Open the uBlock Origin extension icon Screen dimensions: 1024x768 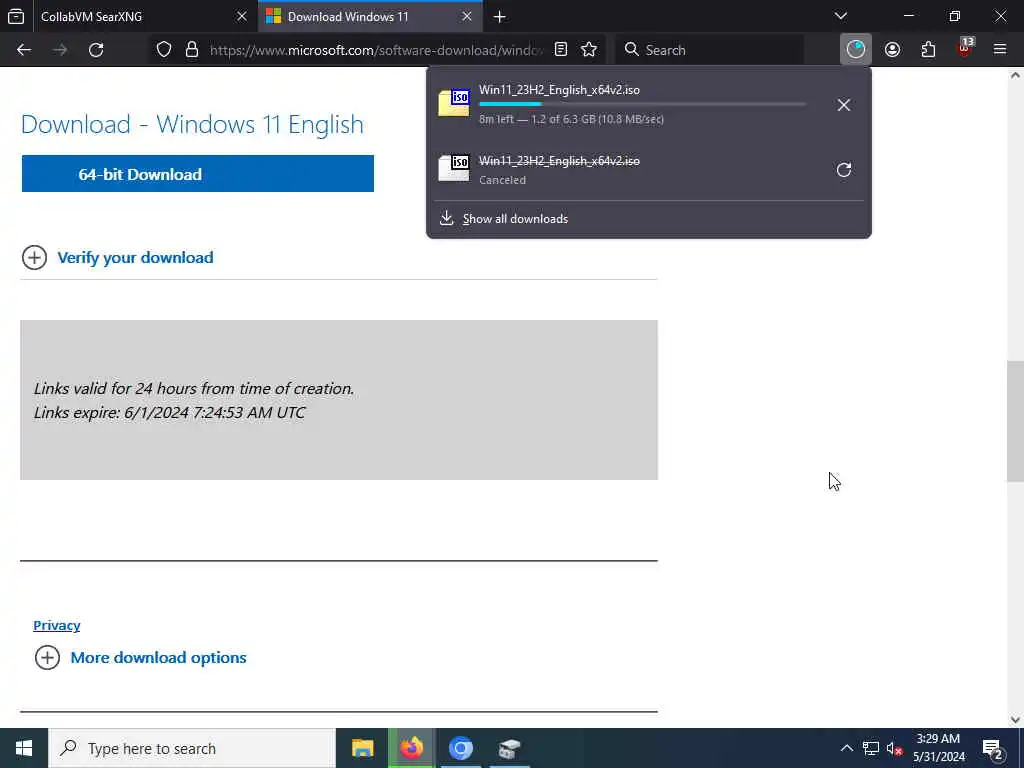tap(965, 48)
